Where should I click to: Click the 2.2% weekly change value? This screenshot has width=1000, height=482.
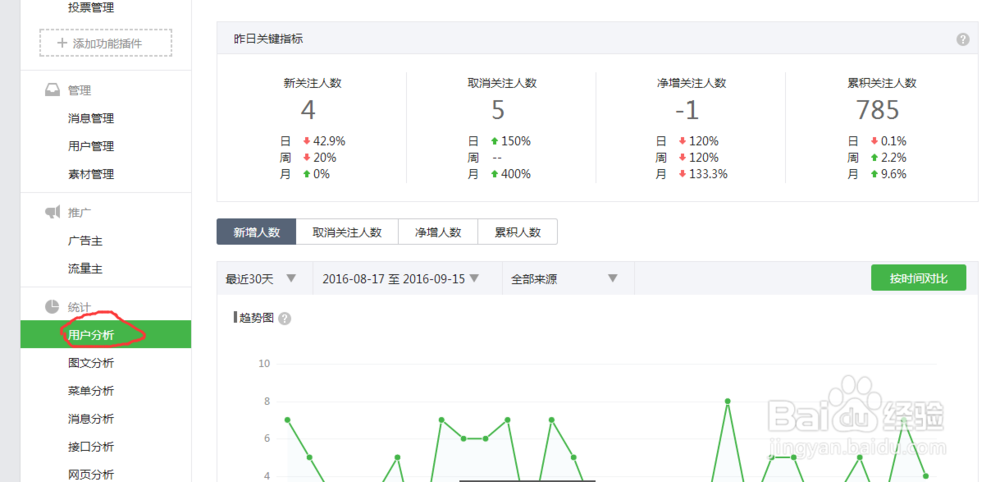[x=893, y=157]
